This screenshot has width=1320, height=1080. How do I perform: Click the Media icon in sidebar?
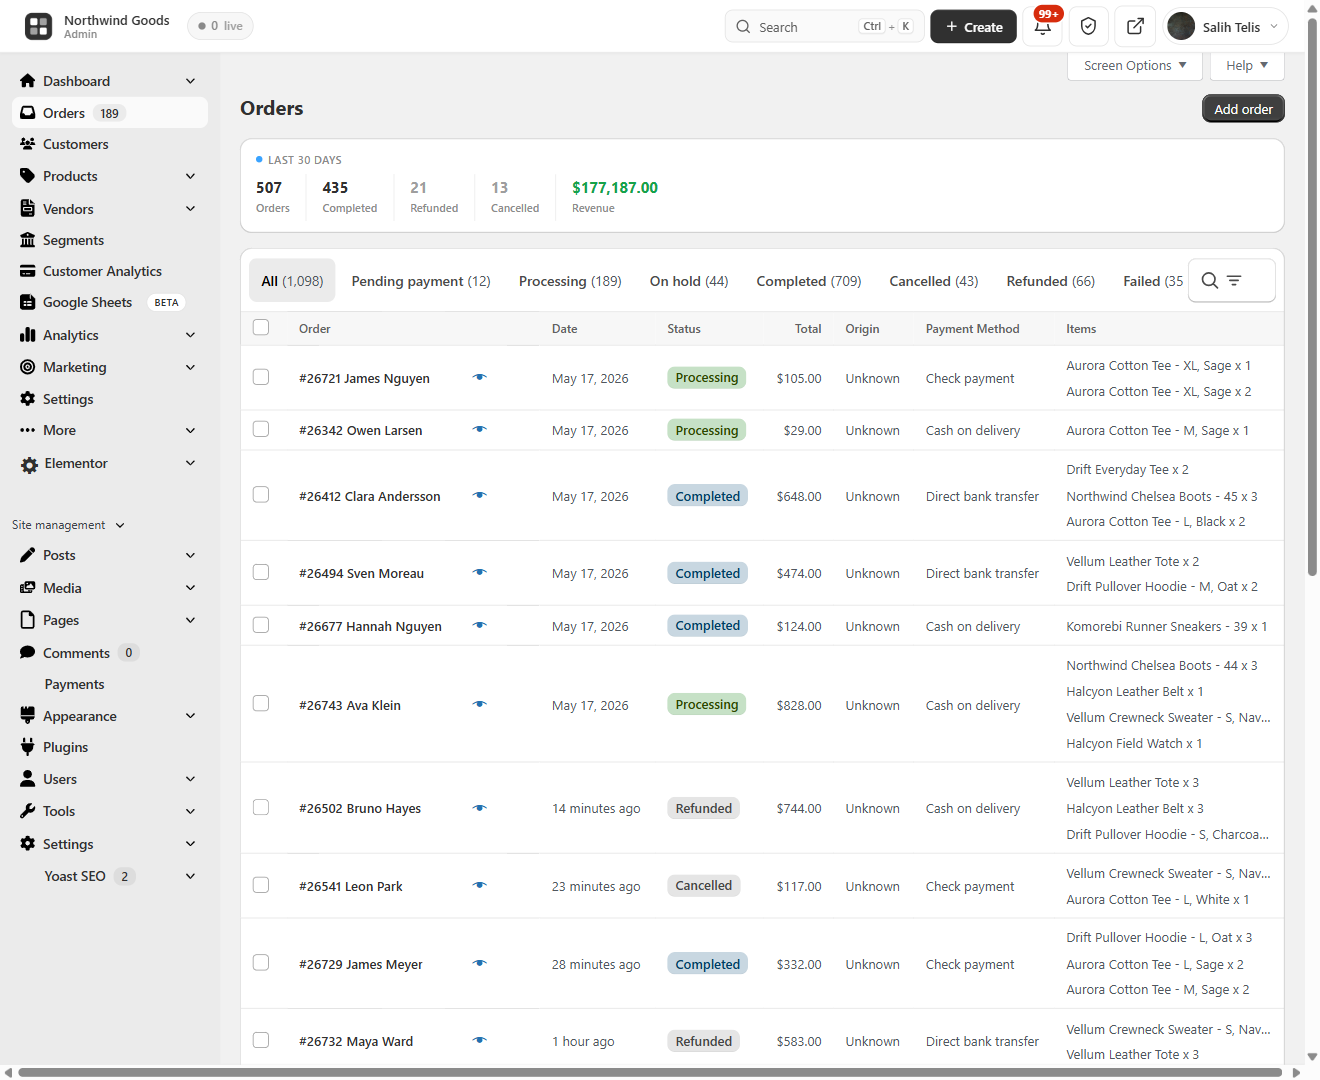[28, 588]
